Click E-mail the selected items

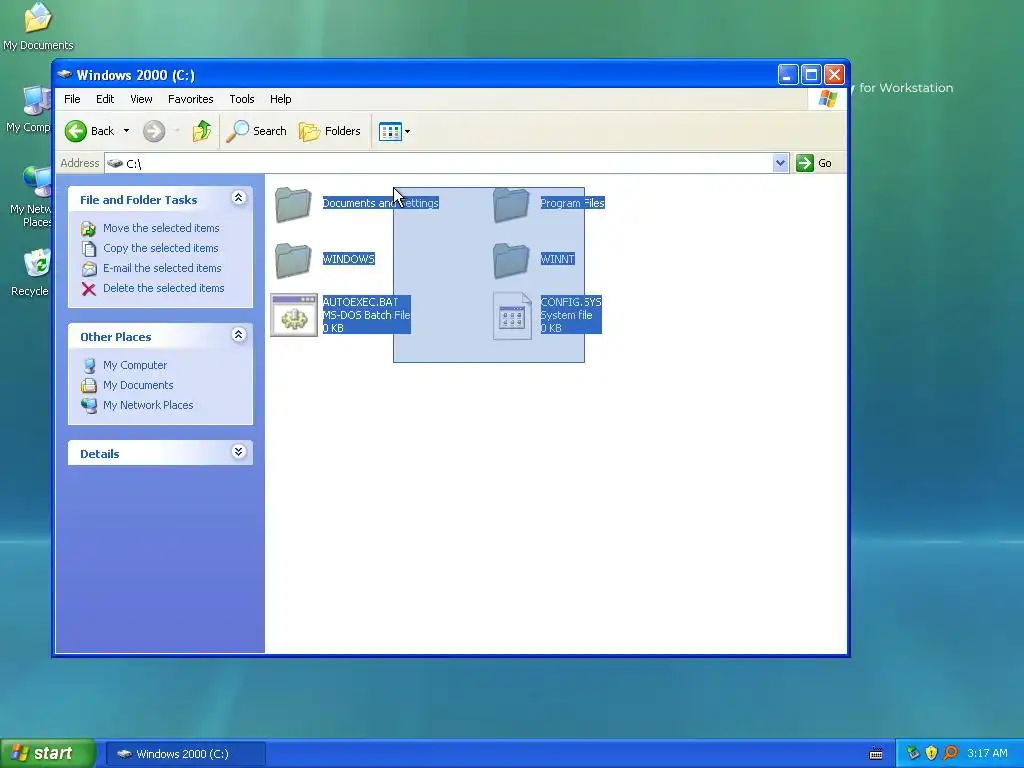[162, 268]
